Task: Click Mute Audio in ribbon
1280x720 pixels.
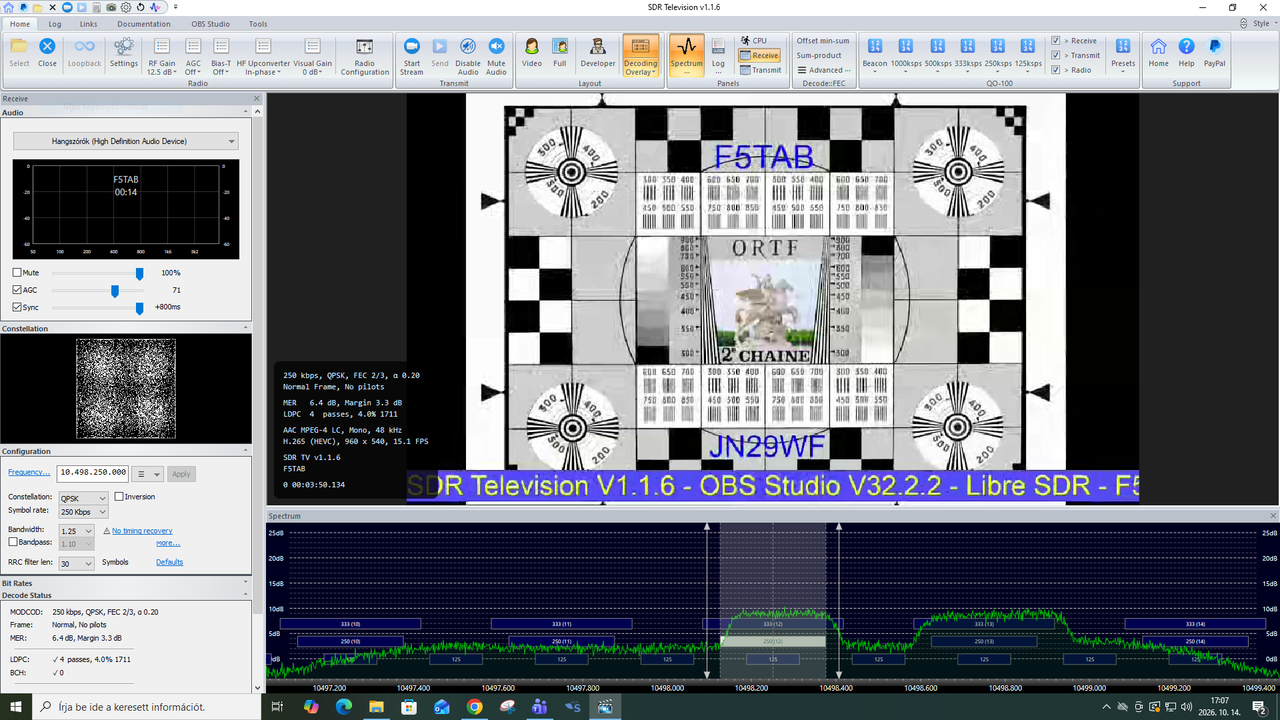Action: click(496, 56)
